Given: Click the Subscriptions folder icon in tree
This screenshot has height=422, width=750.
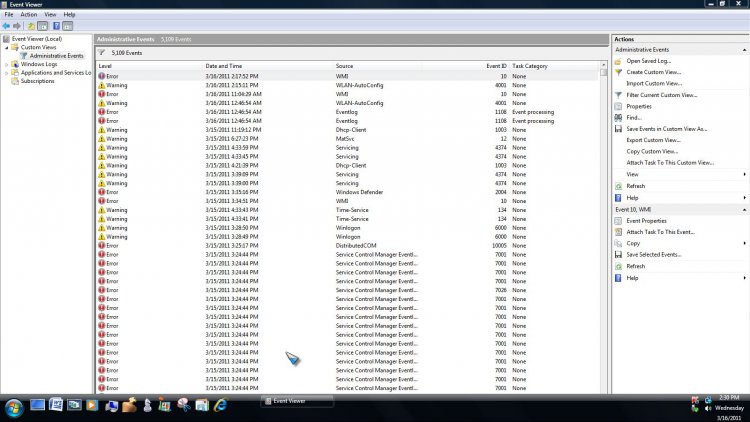Looking at the screenshot, I should tap(15, 81).
